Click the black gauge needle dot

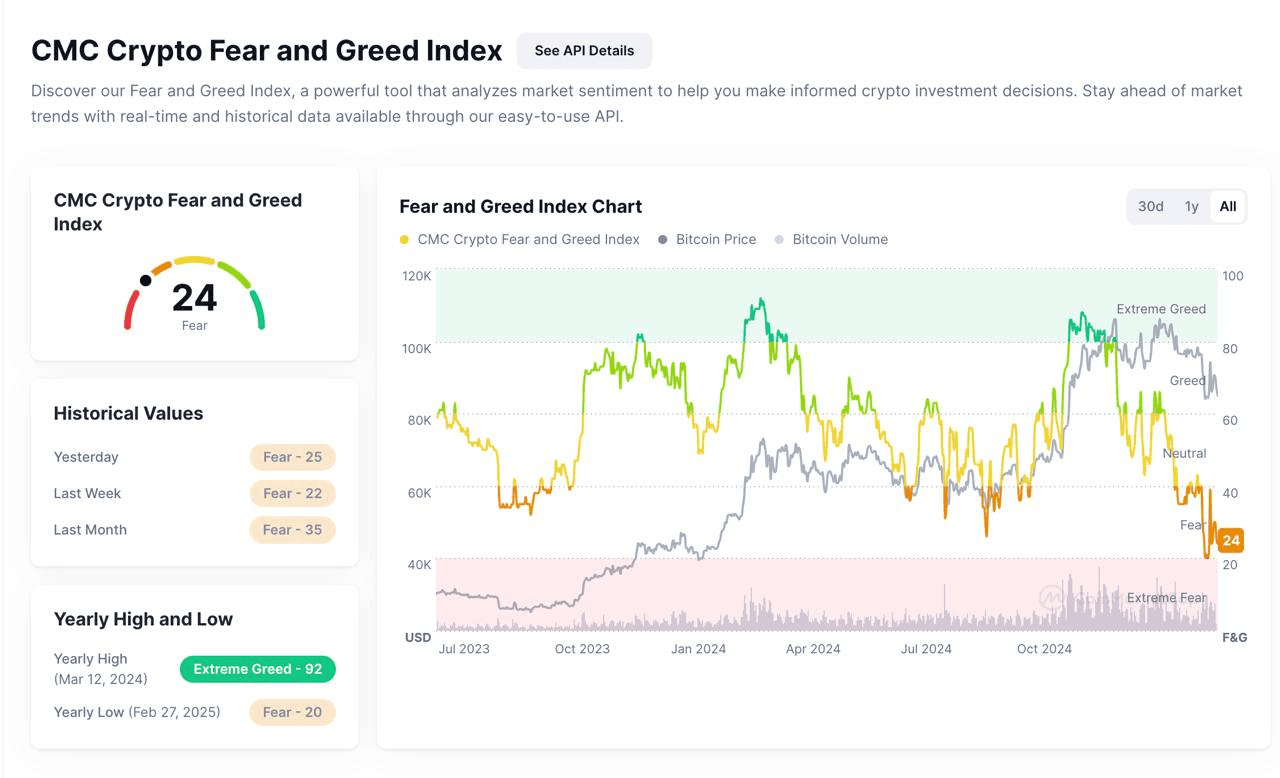[146, 280]
